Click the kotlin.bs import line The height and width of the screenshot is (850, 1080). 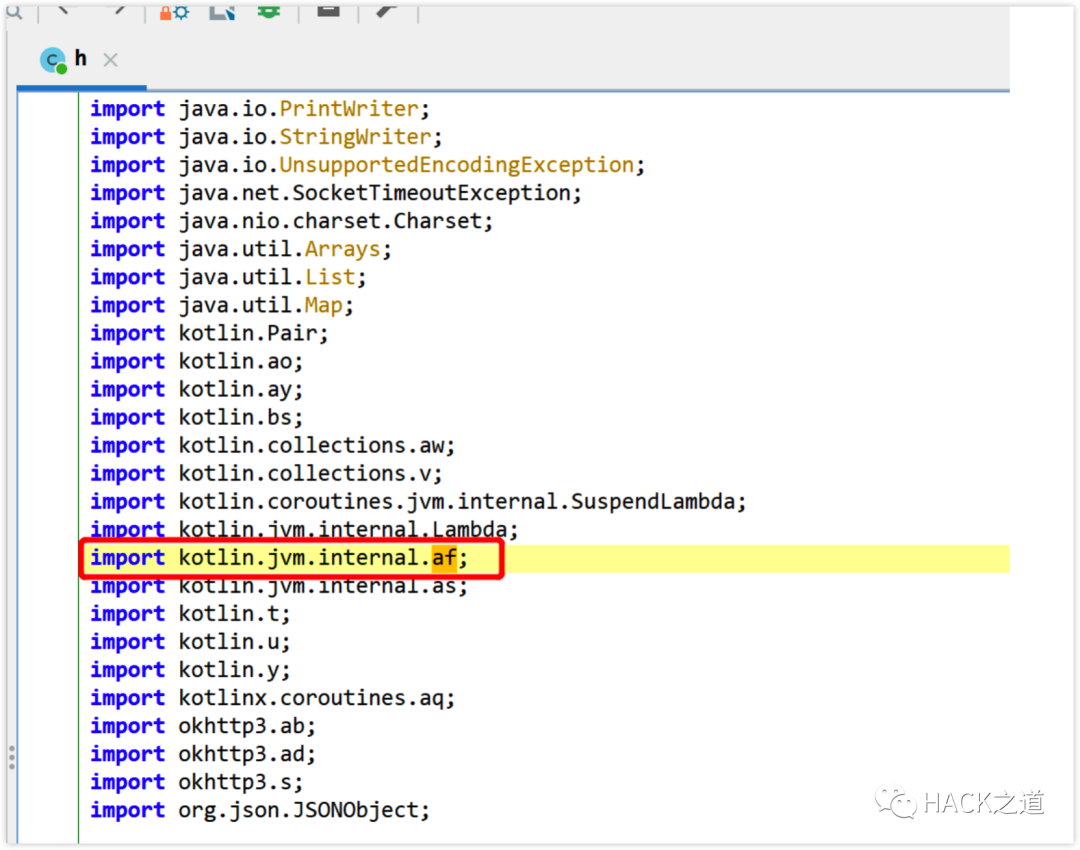(197, 417)
